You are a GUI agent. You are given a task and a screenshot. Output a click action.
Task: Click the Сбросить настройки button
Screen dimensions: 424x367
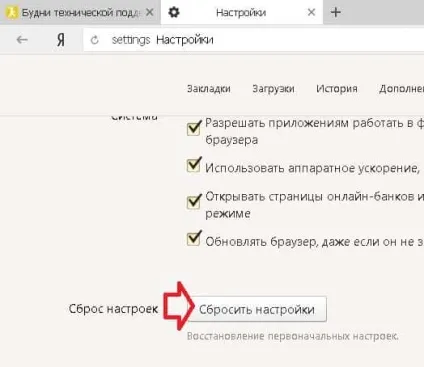(x=257, y=309)
